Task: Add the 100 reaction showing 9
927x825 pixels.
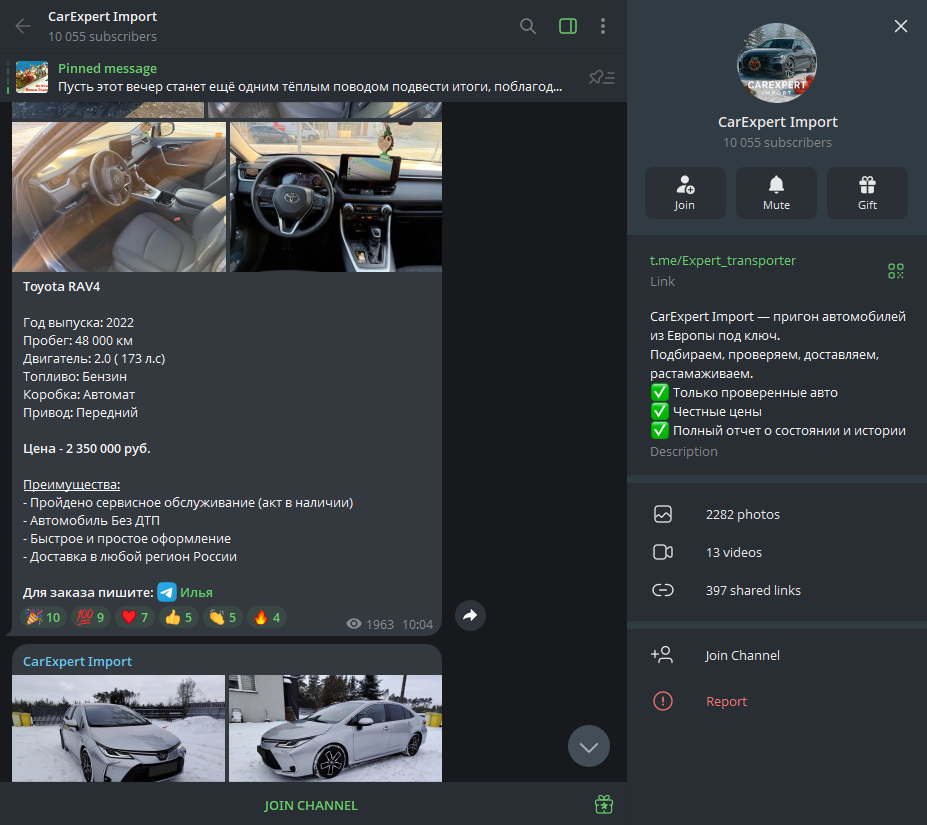Action: [91, 617]
